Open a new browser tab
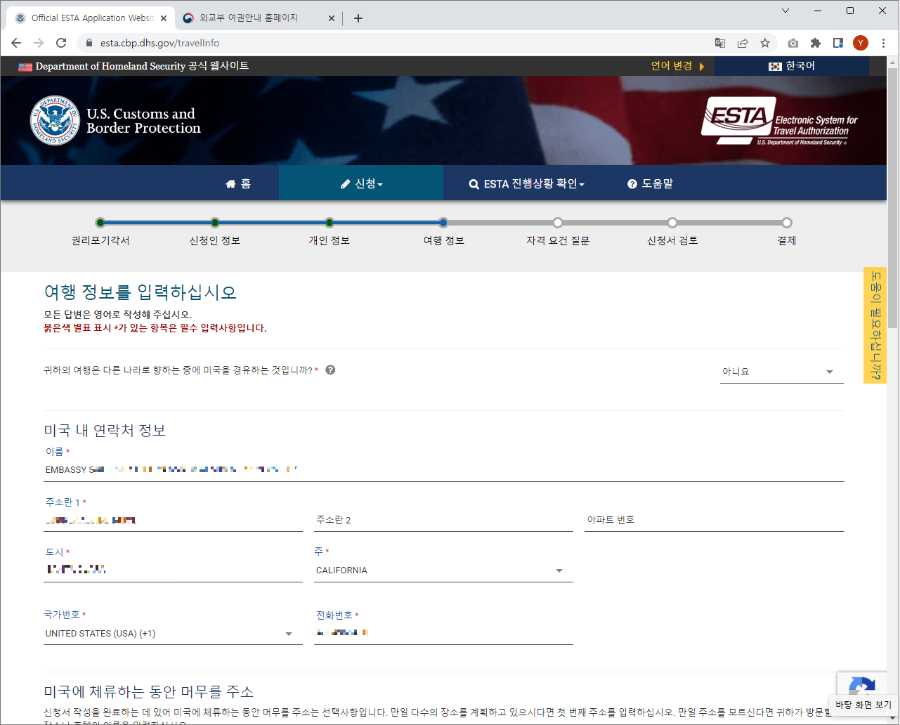Image resolution: width=900 pixels, height=725 pixels. pos(358,18)
